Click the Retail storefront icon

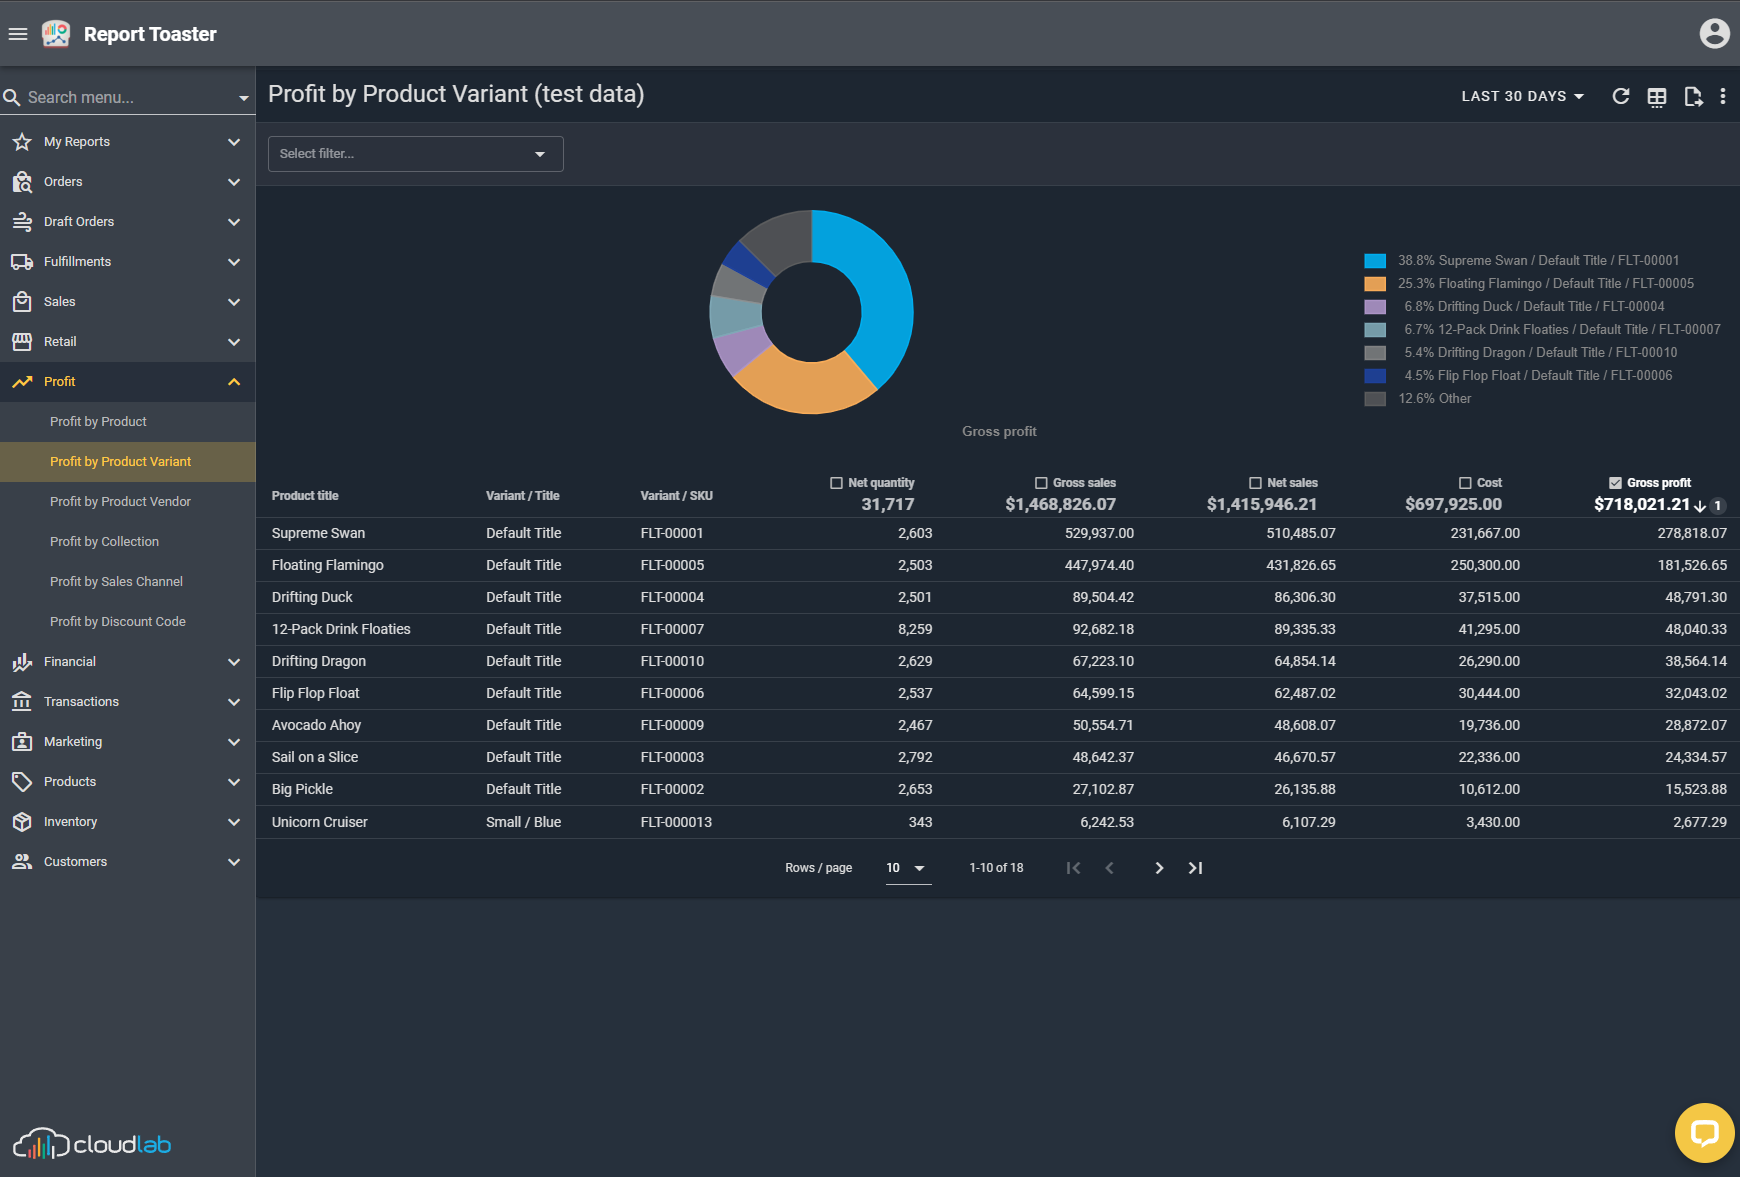coord(22,342)
